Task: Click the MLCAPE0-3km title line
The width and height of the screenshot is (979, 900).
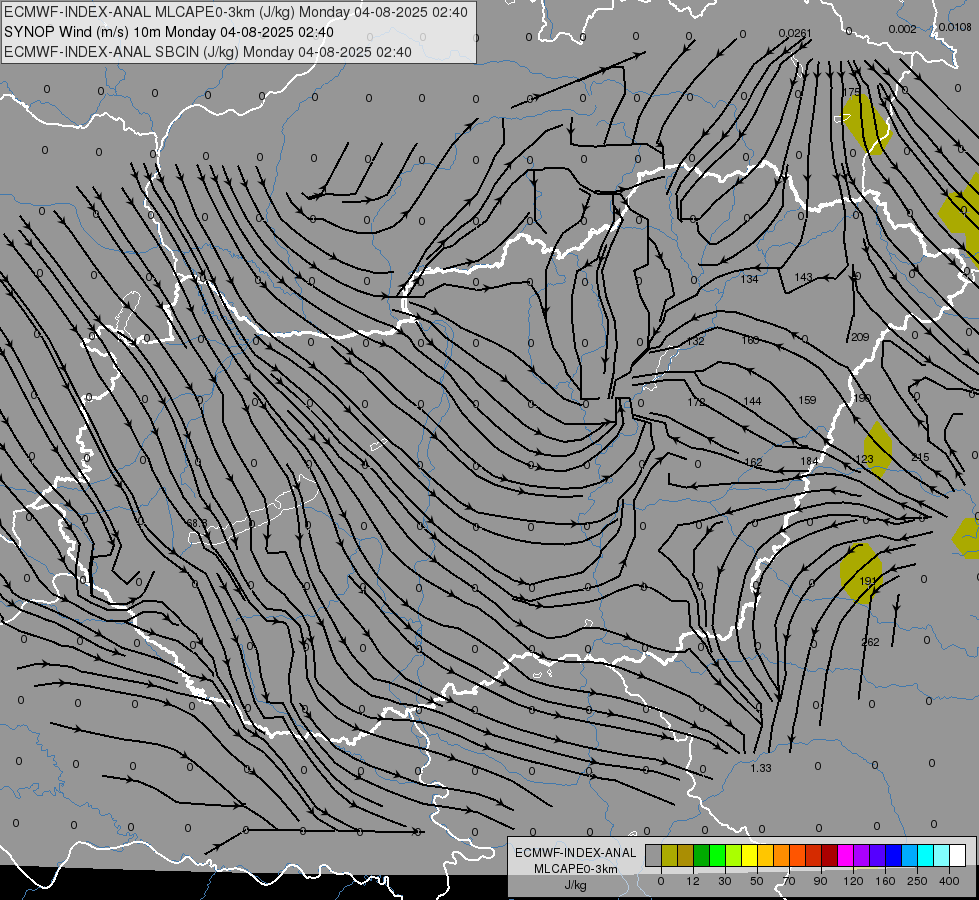Action: 236,12
